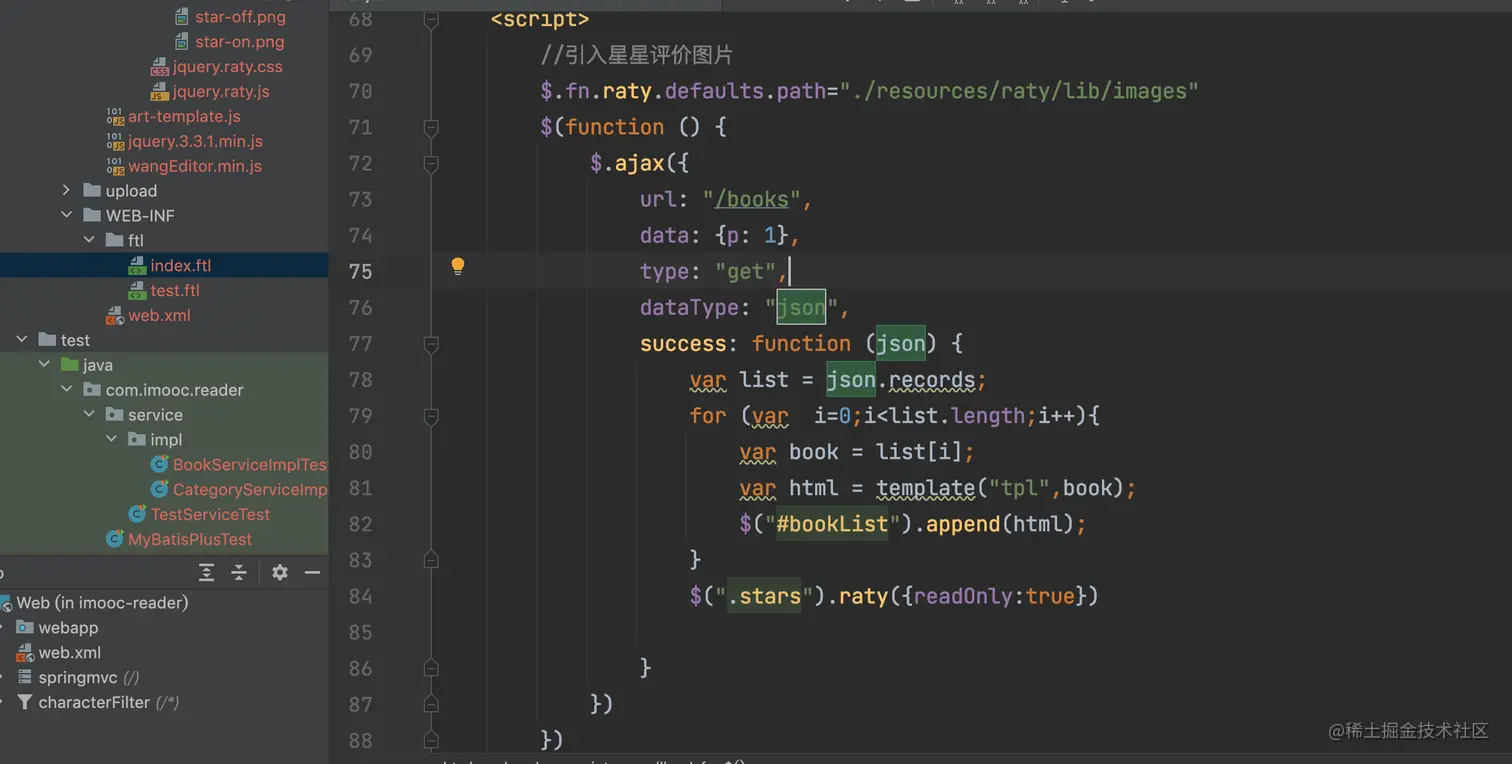The image size is (1512, 764).
Task: Collapse the java source folder chevron
Action: point(44,366)
